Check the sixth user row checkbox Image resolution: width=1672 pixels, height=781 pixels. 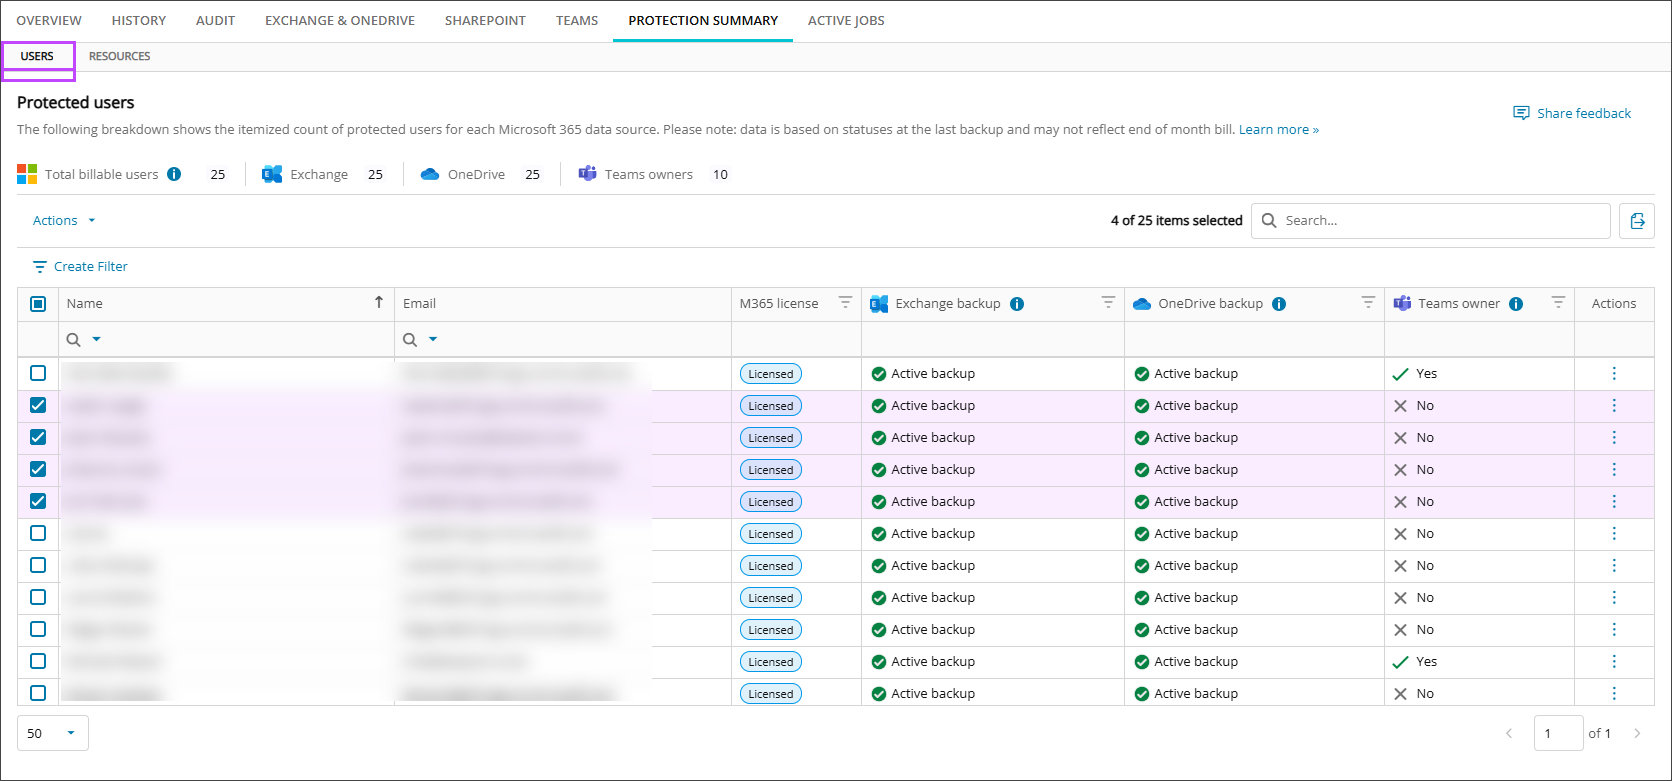[38, 533]
